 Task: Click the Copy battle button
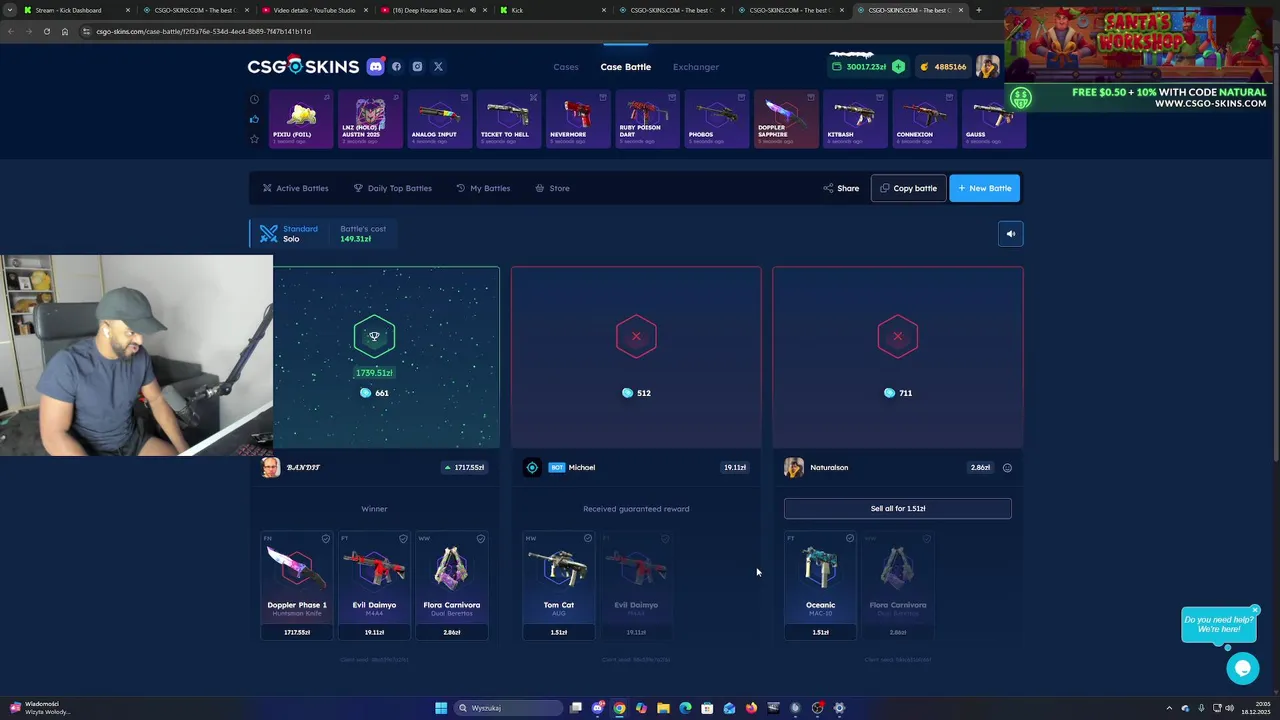point(908,188)
